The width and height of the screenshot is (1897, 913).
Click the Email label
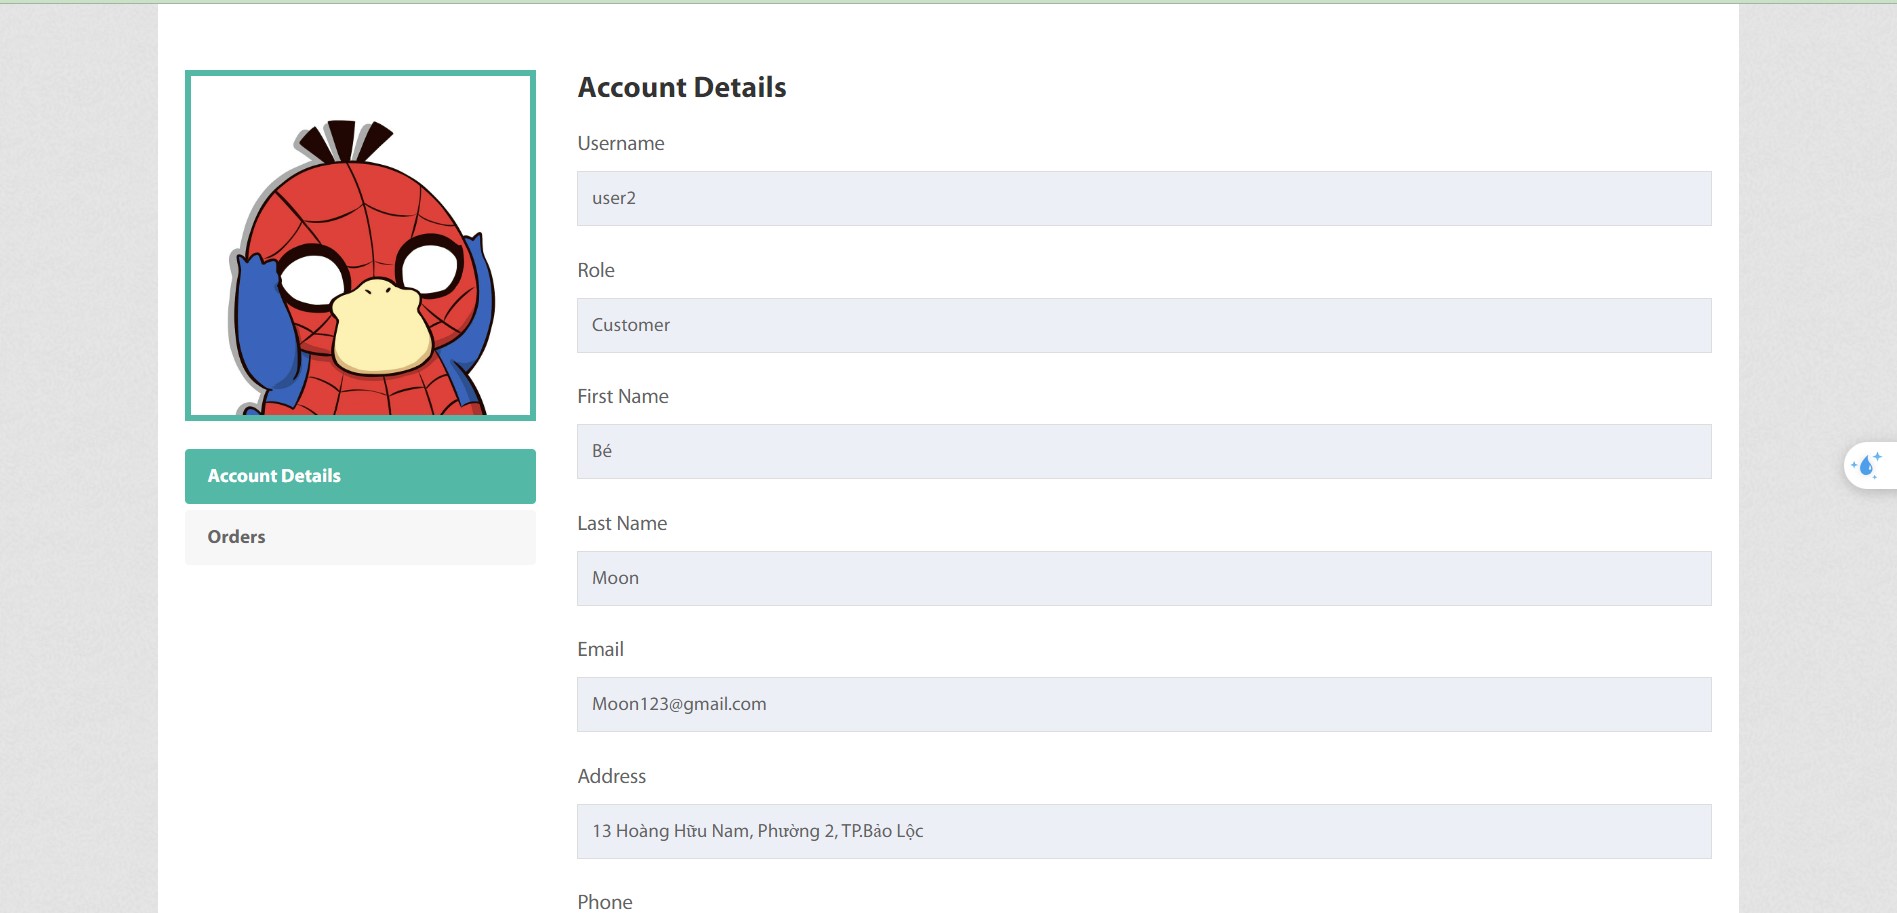[600, 649]
